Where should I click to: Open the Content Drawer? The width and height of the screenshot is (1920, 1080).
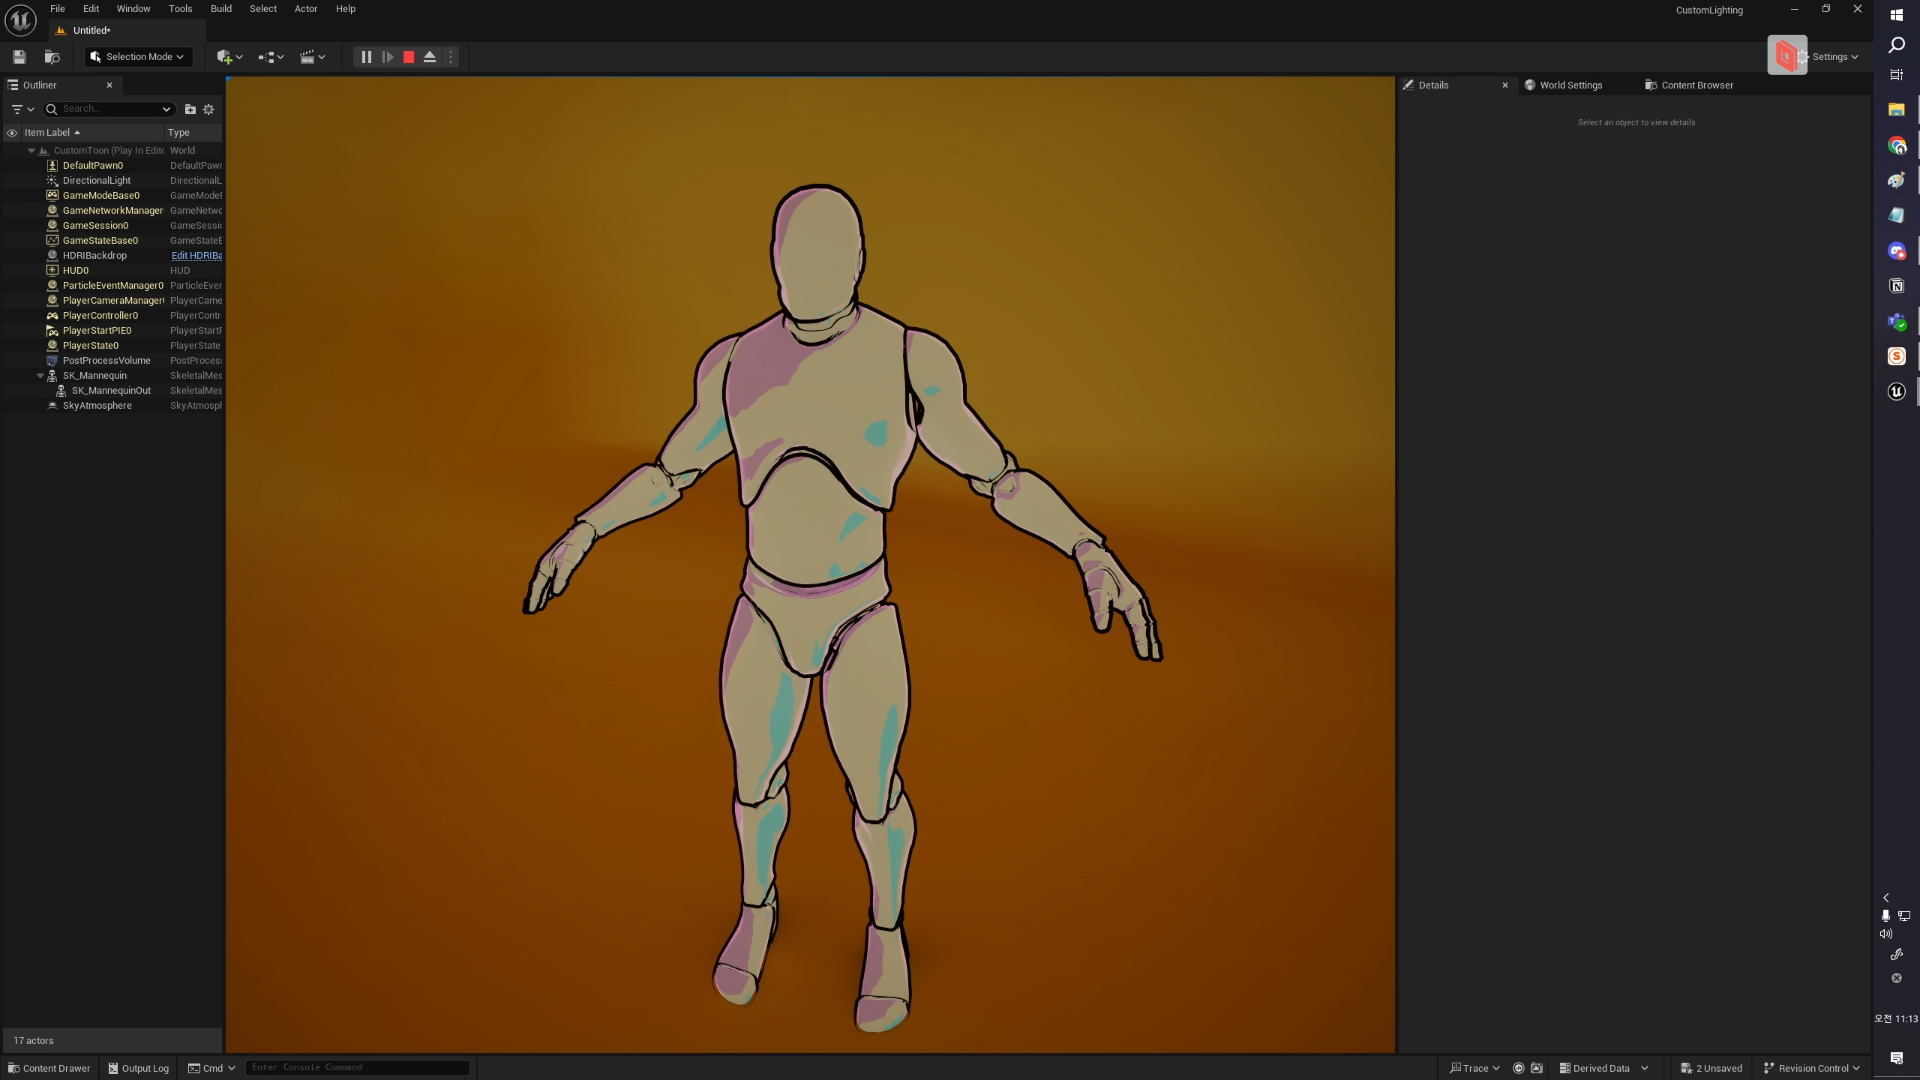pyautogui.click(x=49, y=1068)
